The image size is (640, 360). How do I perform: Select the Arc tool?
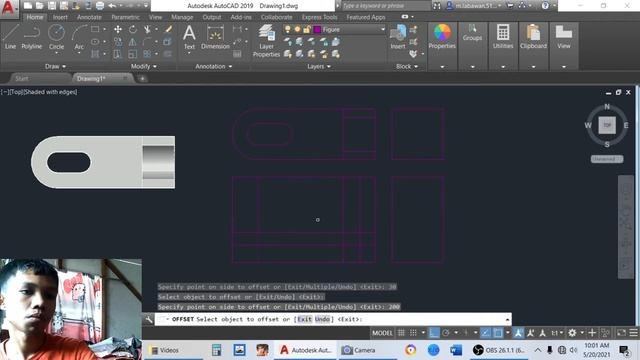point(79,37)
